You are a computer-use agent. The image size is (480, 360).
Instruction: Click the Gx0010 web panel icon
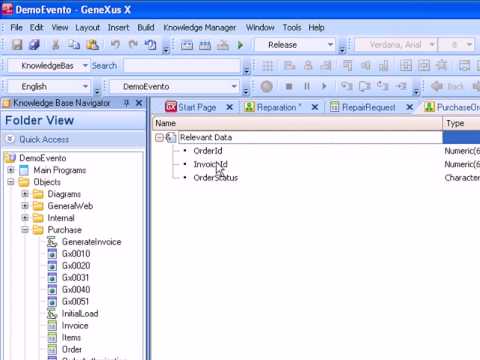point(52,254)
